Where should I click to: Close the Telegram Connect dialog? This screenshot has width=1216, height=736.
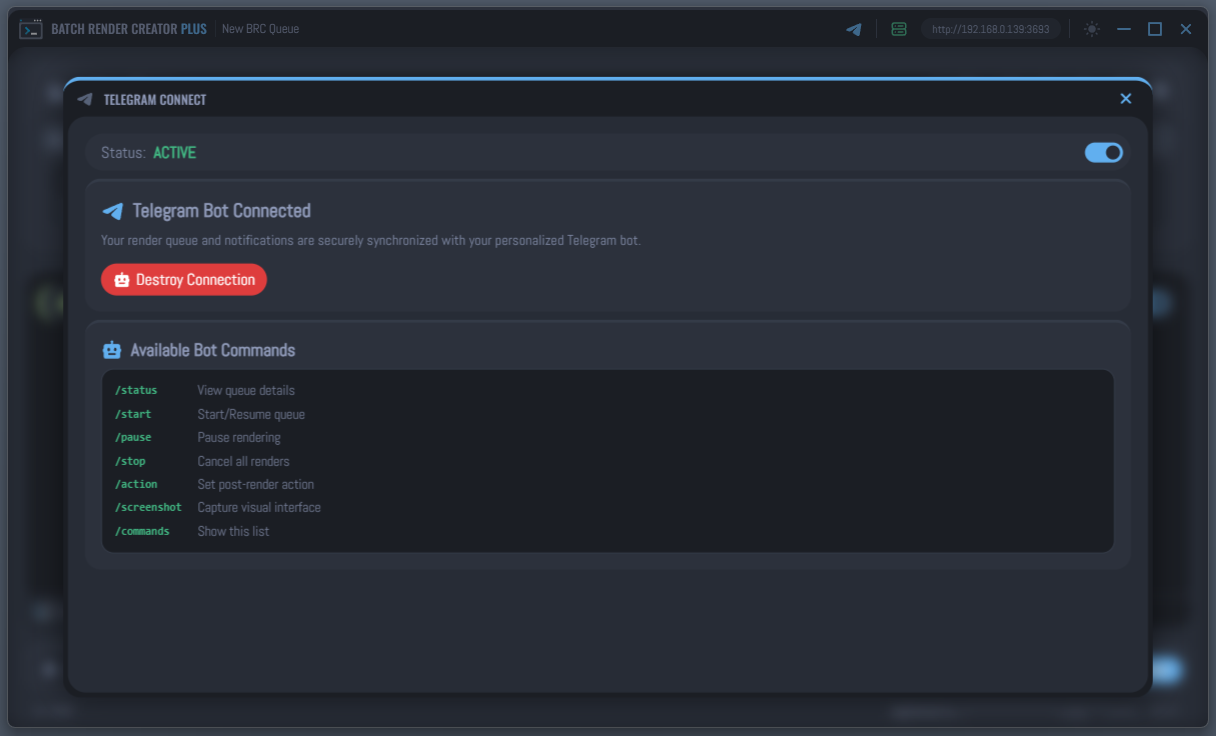[x=1126, y=98]
